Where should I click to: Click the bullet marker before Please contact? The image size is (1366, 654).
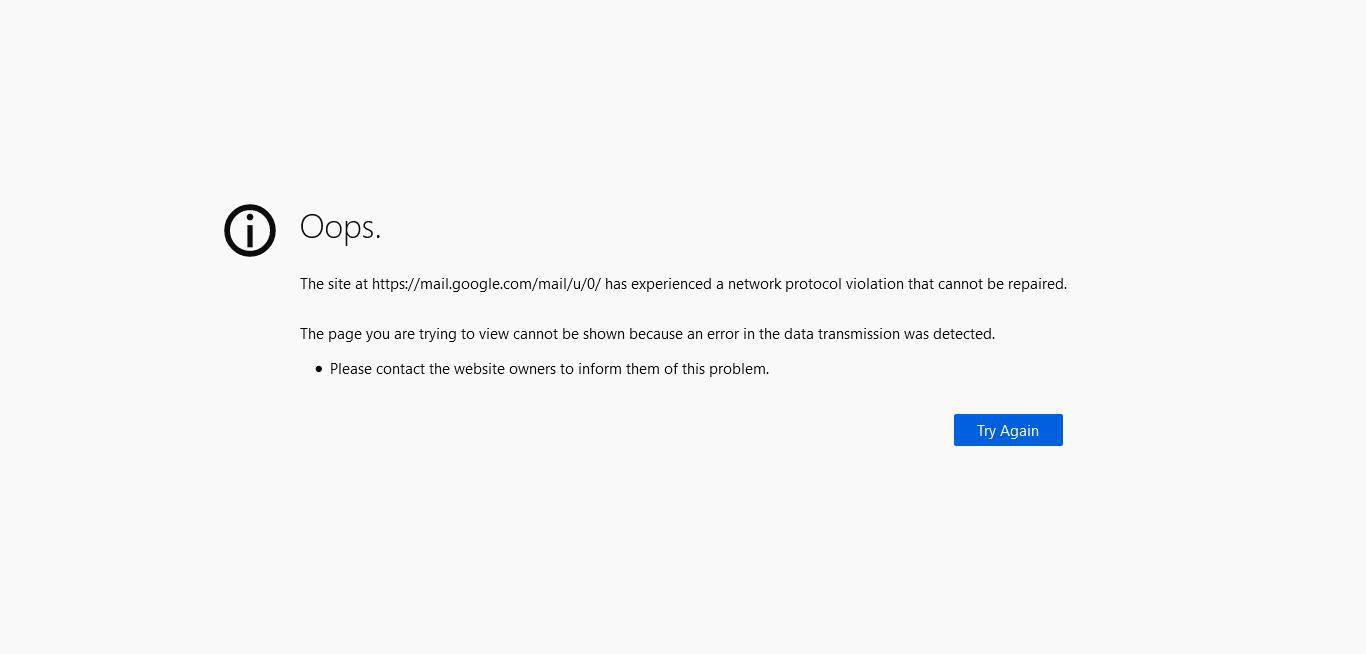coord(319,368)
